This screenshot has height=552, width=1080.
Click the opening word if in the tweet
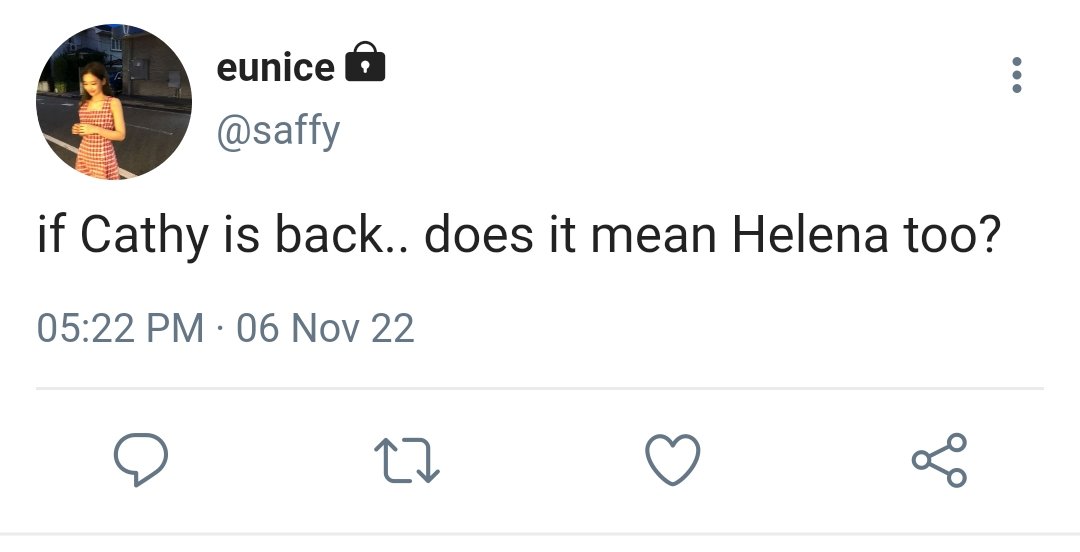[51, 235]
